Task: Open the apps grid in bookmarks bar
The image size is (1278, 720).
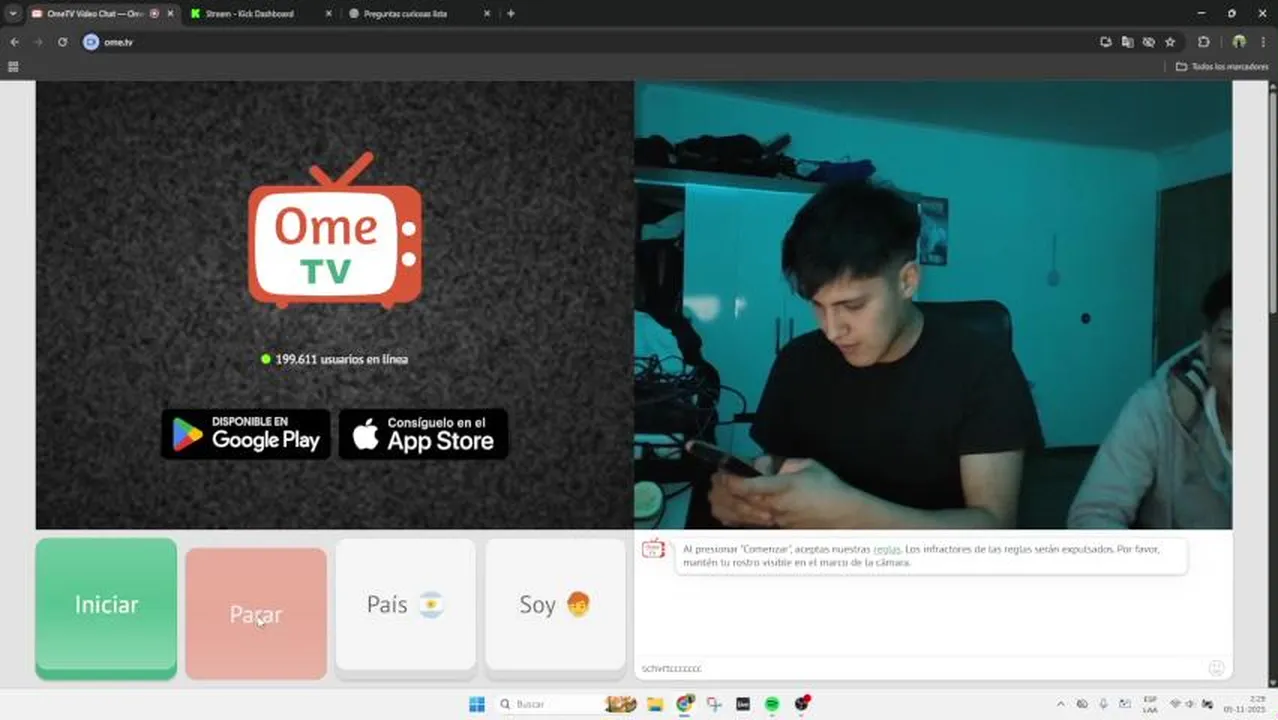Action: (x=13, y=67)
